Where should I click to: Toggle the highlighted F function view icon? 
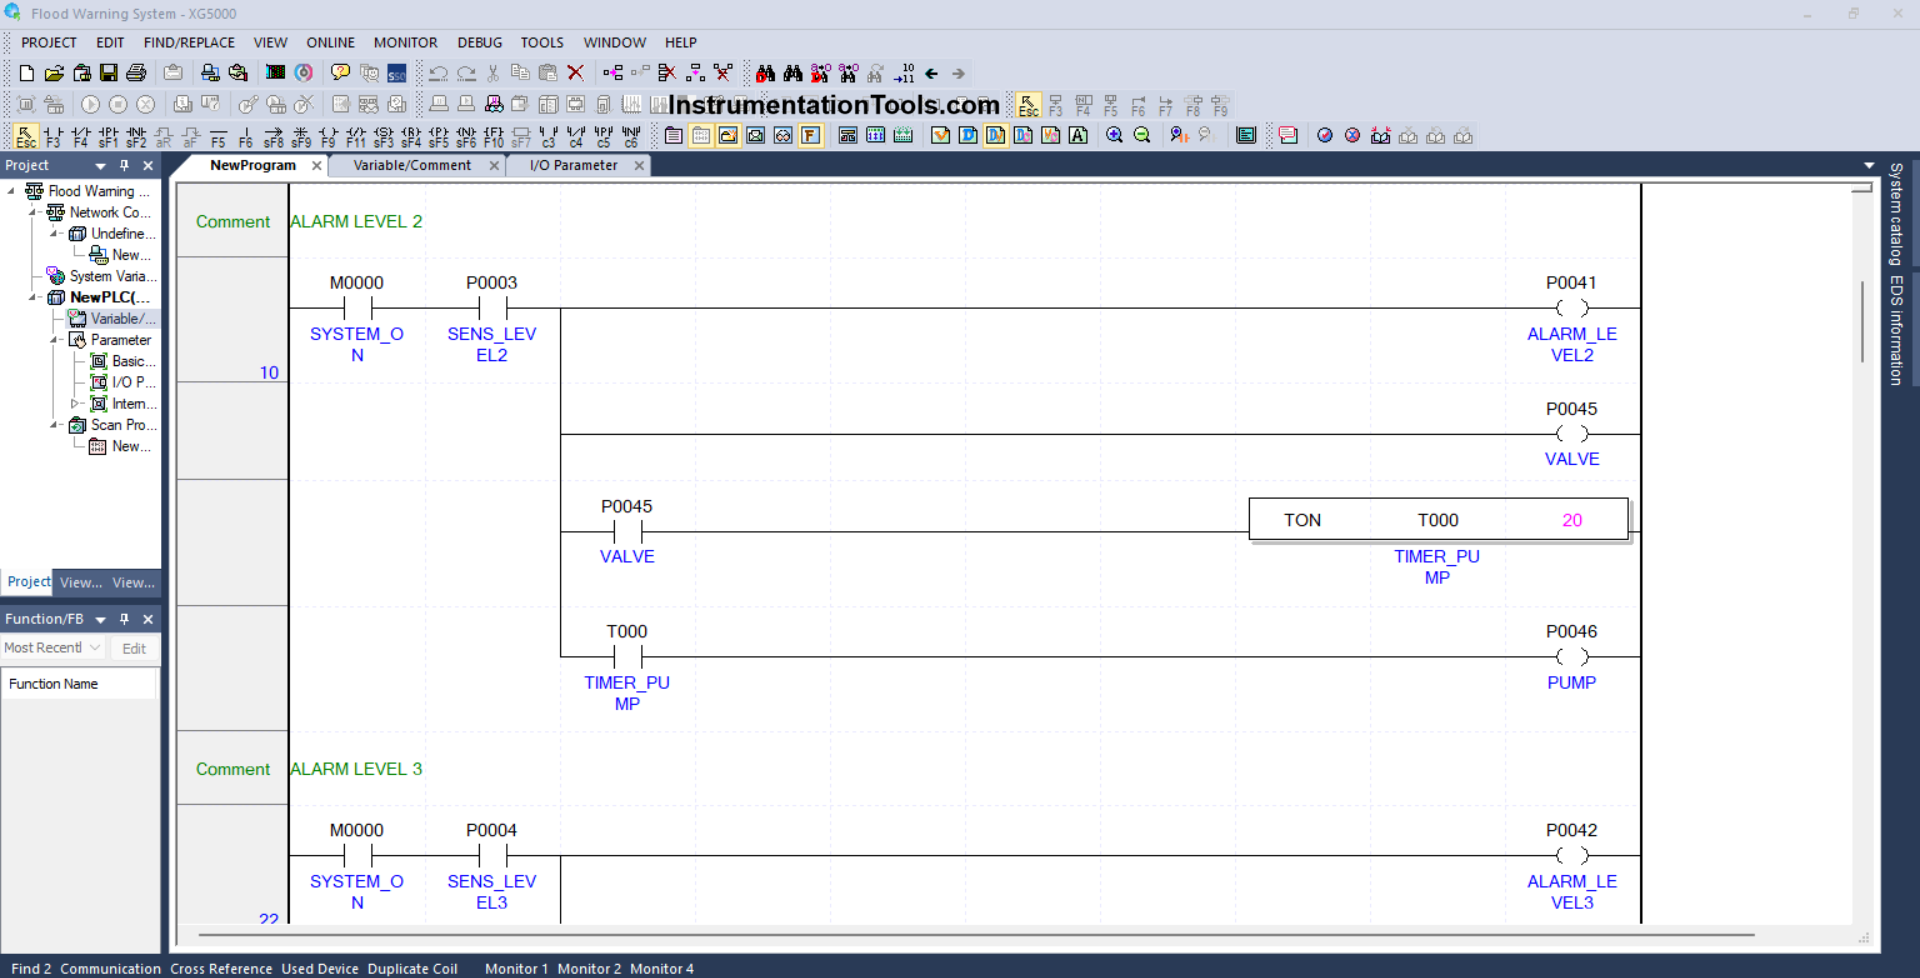point(810,135)
